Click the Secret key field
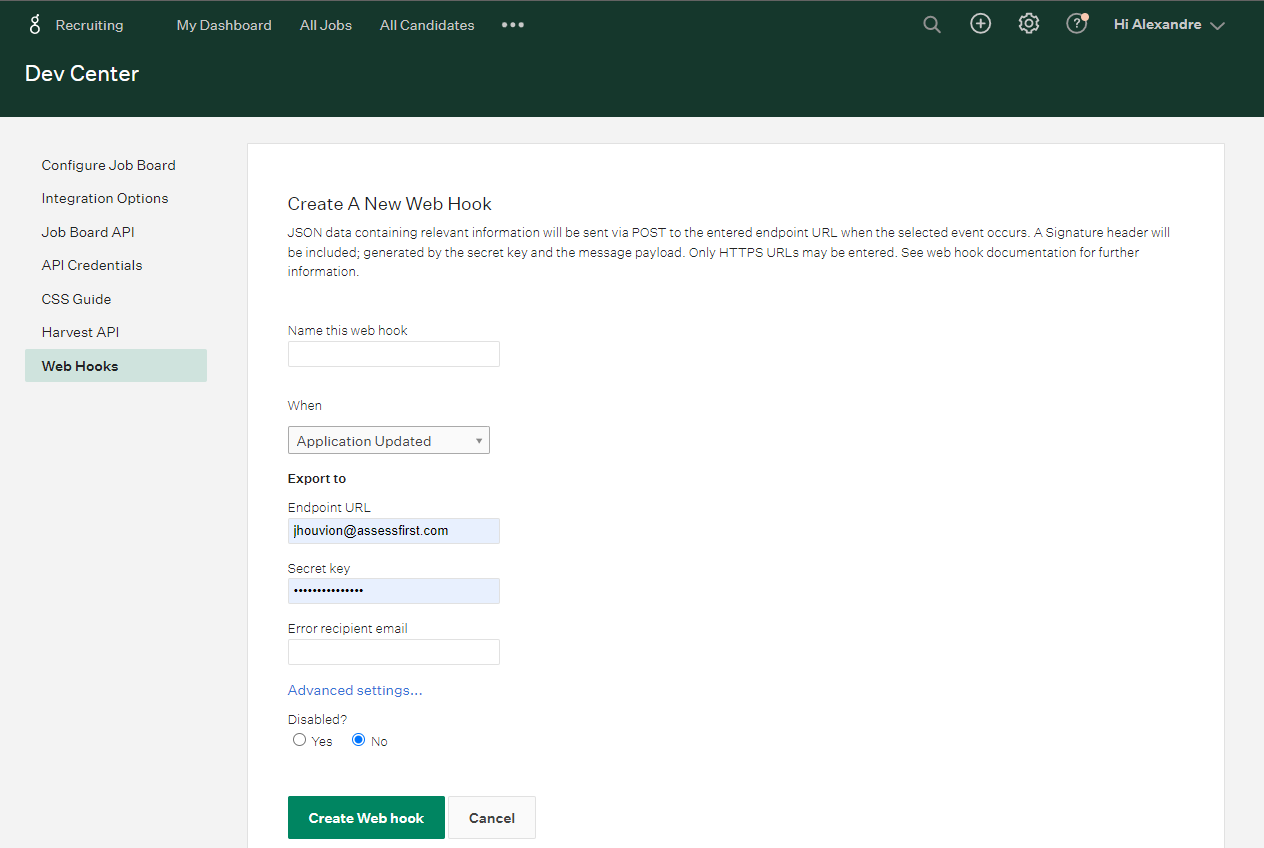 pos(394,591)
